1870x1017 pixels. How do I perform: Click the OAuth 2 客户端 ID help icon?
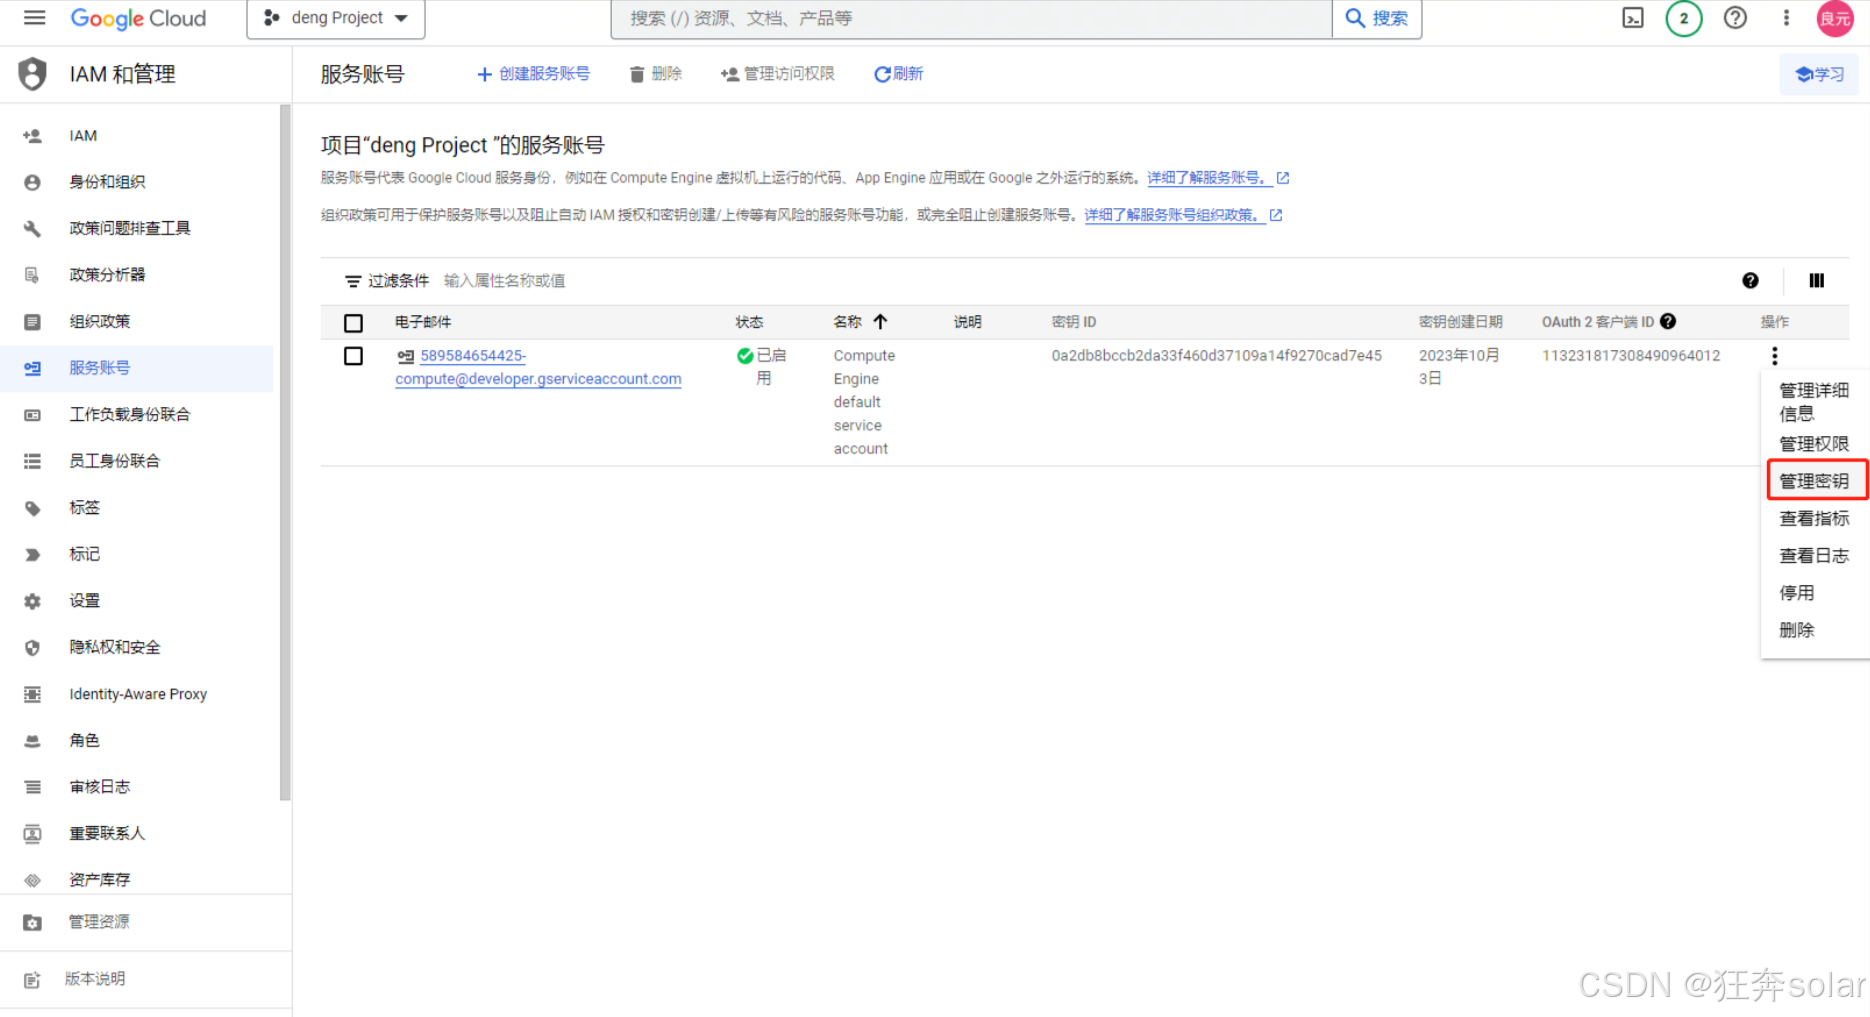(x=1668, y=321)
